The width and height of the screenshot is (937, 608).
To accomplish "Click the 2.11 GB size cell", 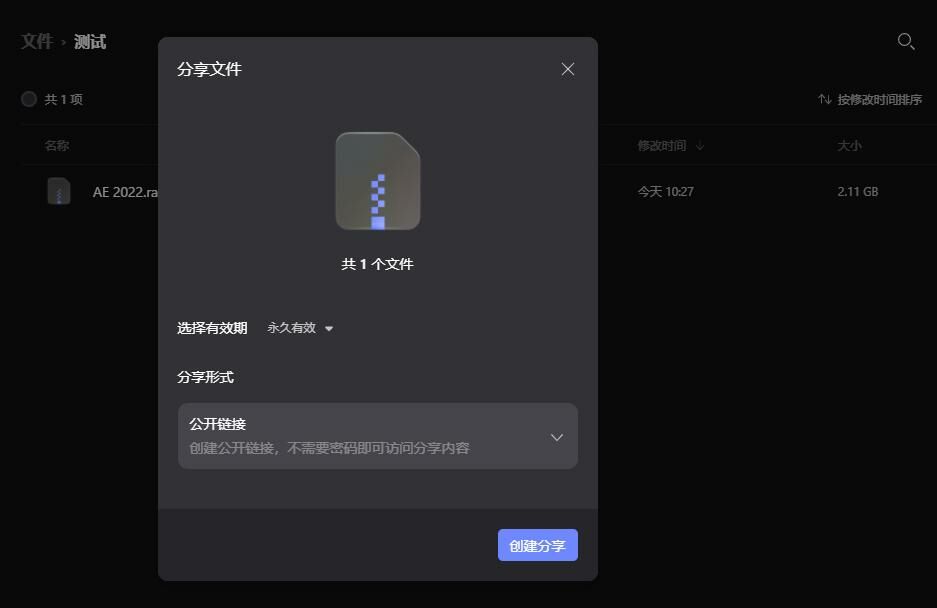I will tap(857, 191).
